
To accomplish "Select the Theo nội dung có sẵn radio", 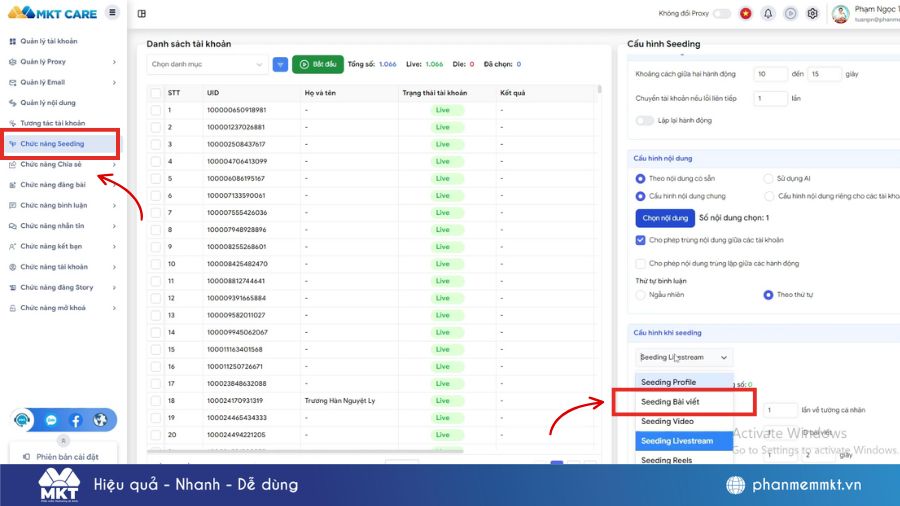I will (641, 178).
